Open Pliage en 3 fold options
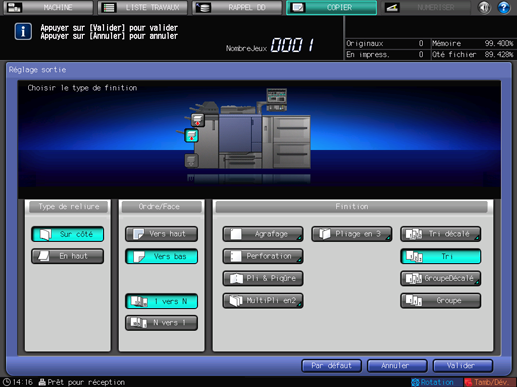 point(352,234)
